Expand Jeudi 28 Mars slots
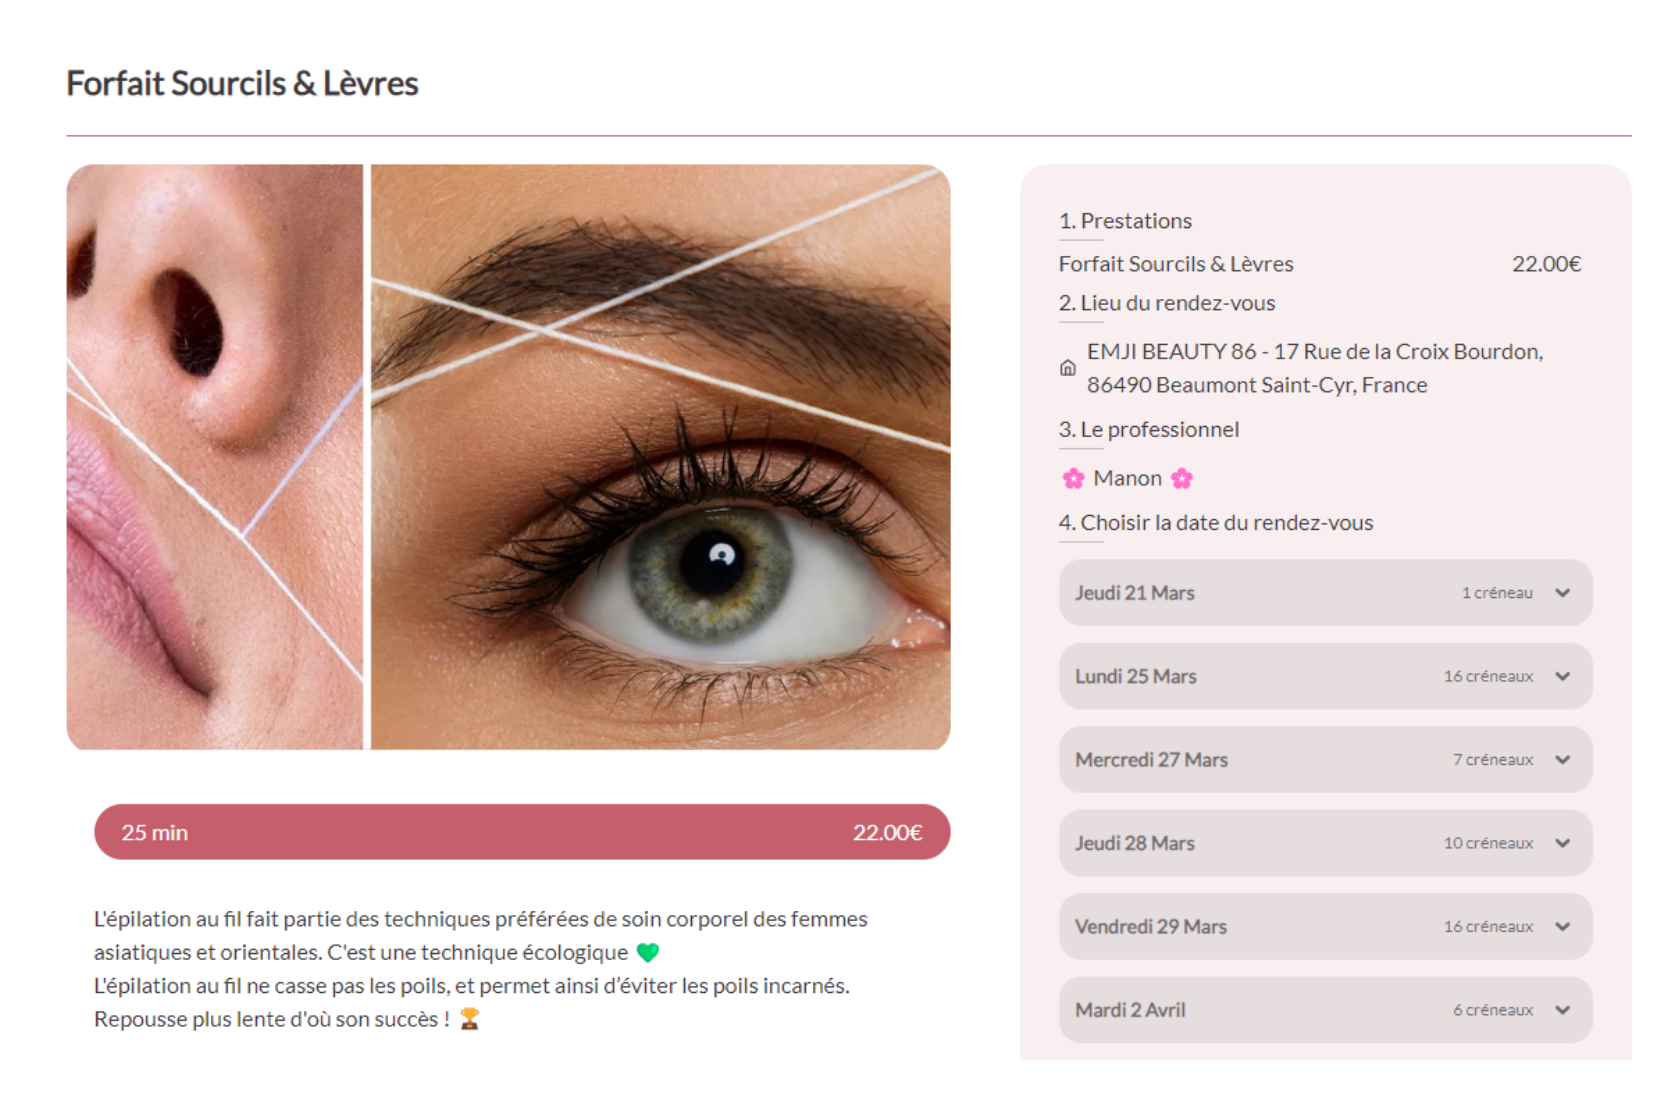 point(1325,843)
